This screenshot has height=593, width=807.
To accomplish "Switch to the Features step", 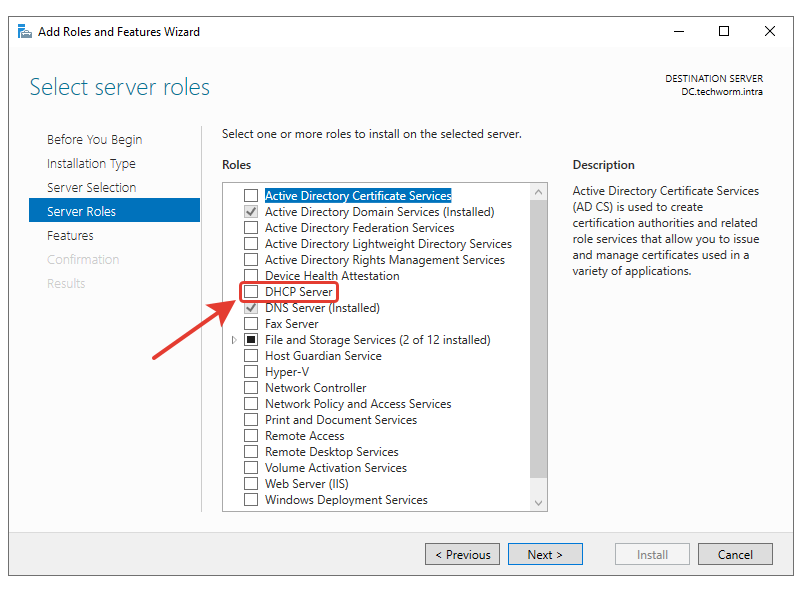I will [70, 236].
